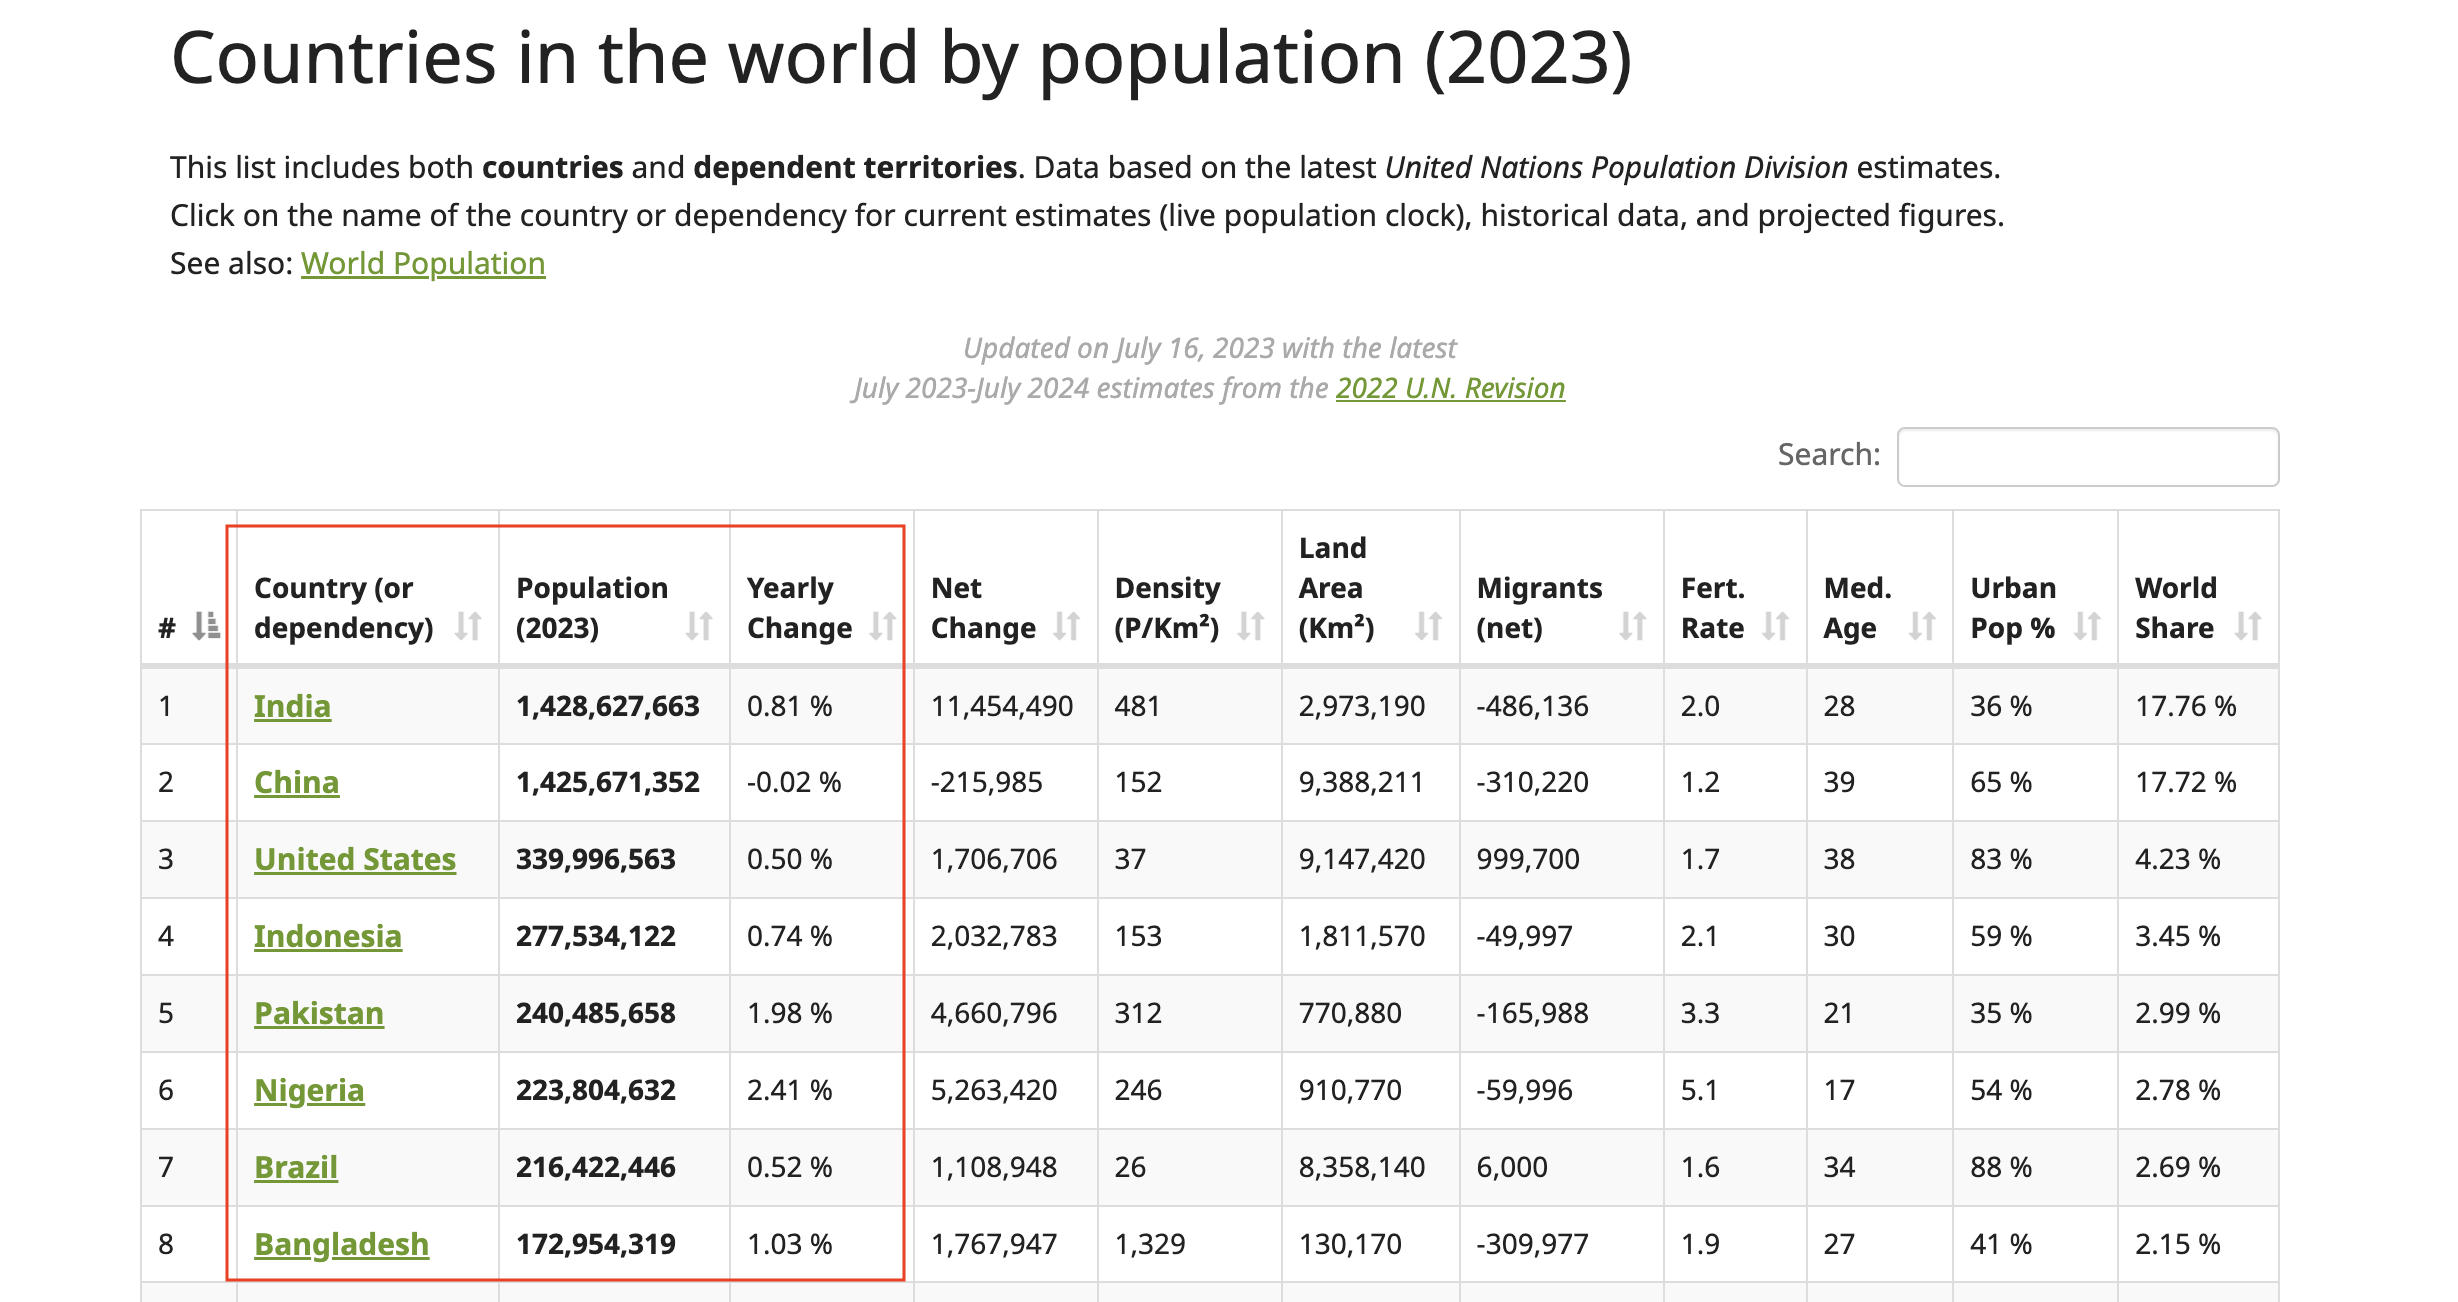2458x1302 pixels.
Task: Select Pakistan's population 240,485,658
Action: coord(596,1013)
